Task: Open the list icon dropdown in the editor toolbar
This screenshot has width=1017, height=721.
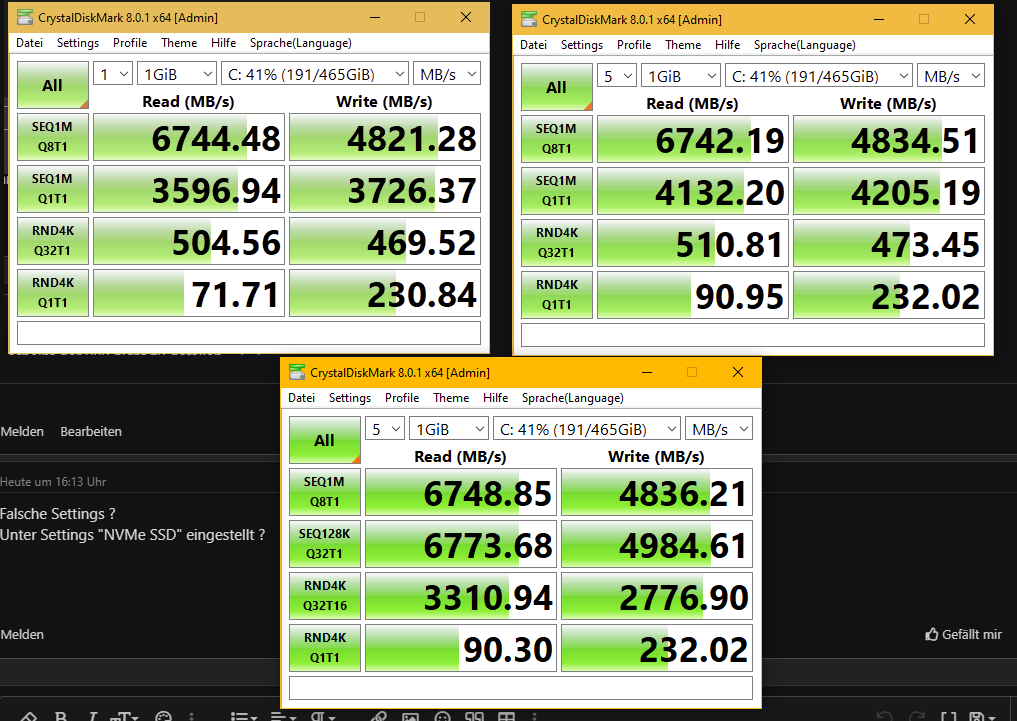Action: pos(244,716)
